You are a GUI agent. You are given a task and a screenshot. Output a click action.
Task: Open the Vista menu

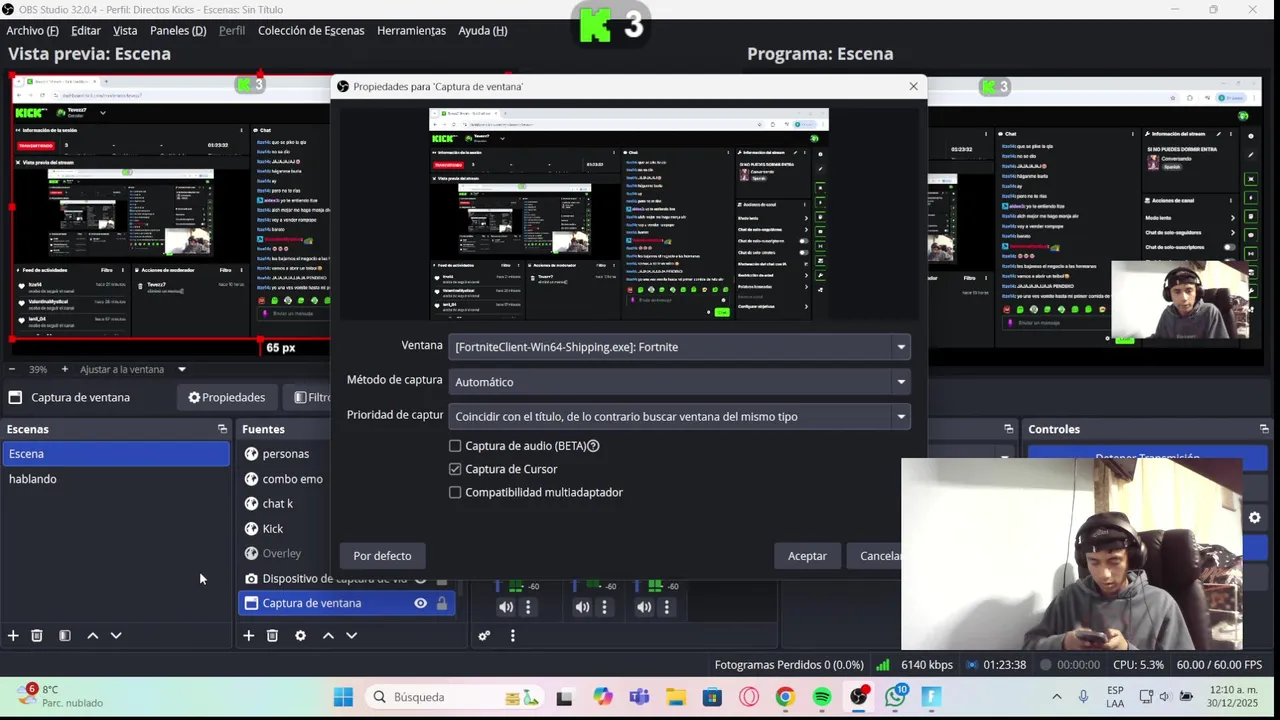[x=125, y=31]
